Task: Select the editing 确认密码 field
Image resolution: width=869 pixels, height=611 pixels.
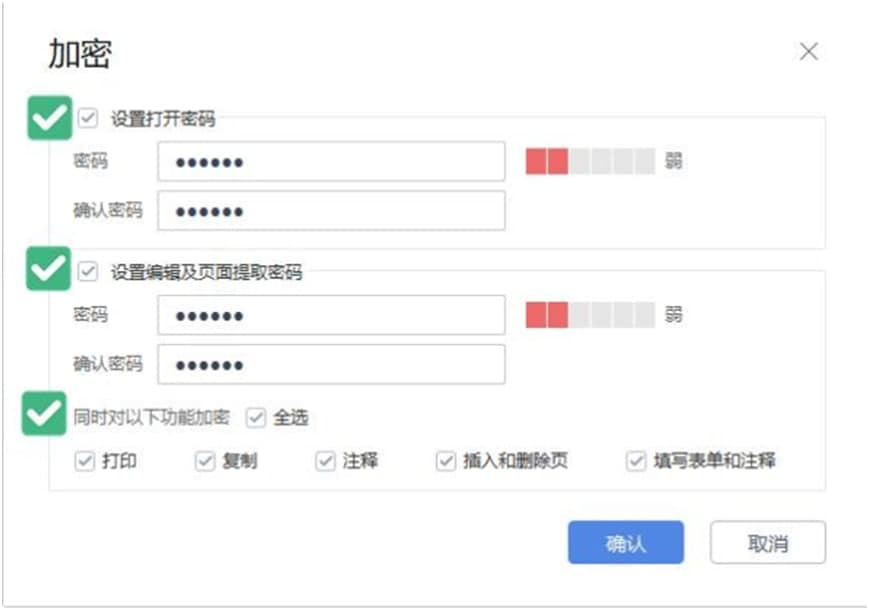Action: pos(330,366)
